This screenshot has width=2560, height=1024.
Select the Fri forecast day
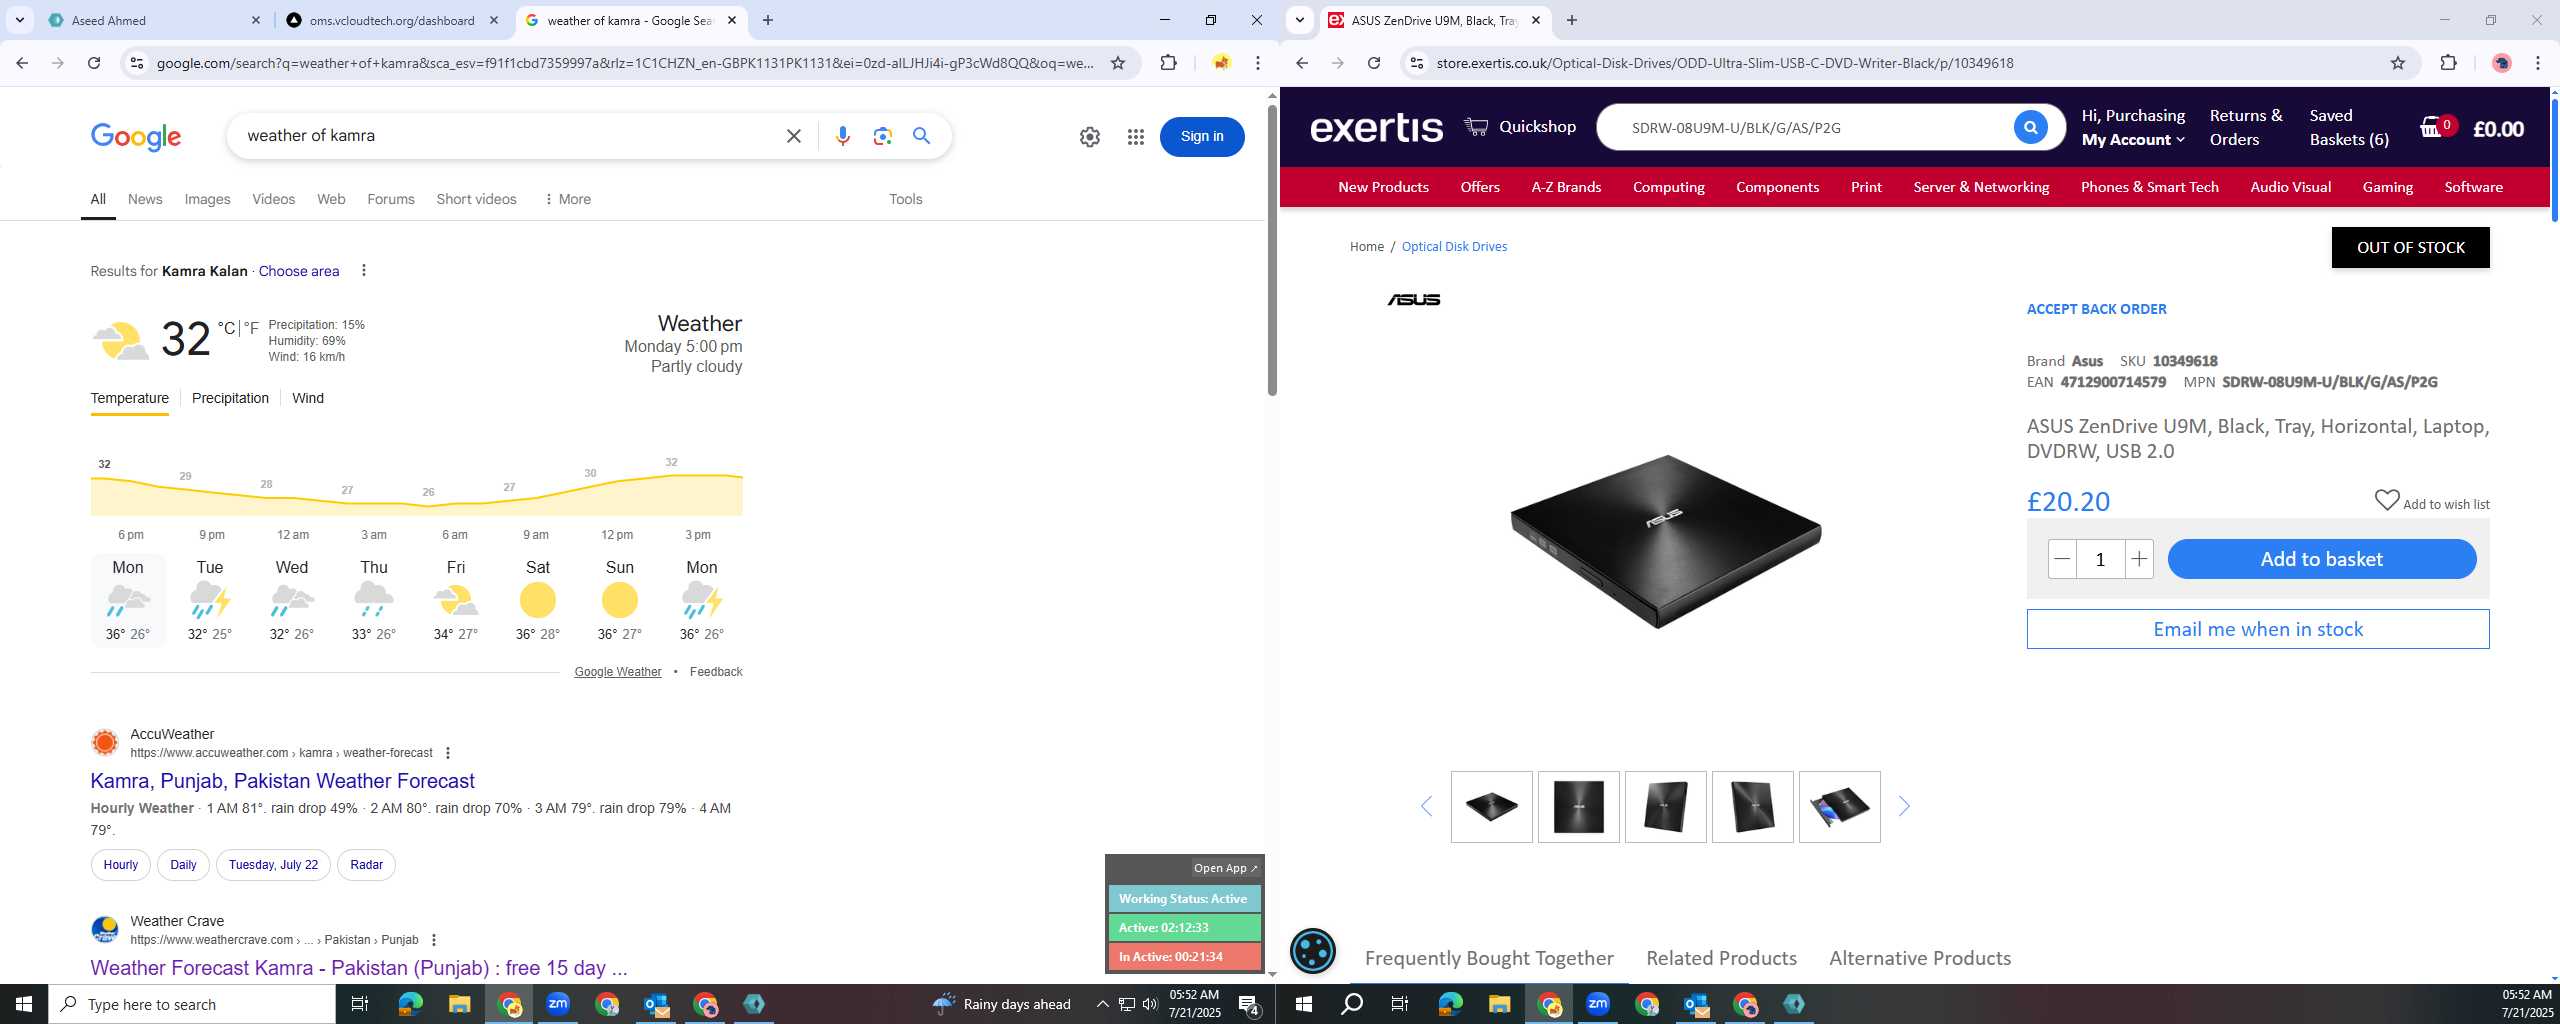tap(455, 599)
